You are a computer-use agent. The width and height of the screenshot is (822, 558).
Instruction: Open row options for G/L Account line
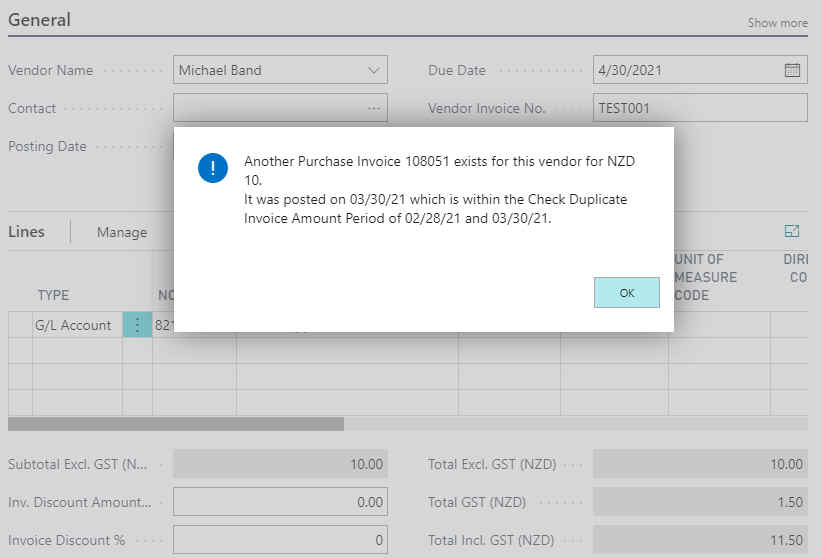pyautogui.click(x=137, y=325)
